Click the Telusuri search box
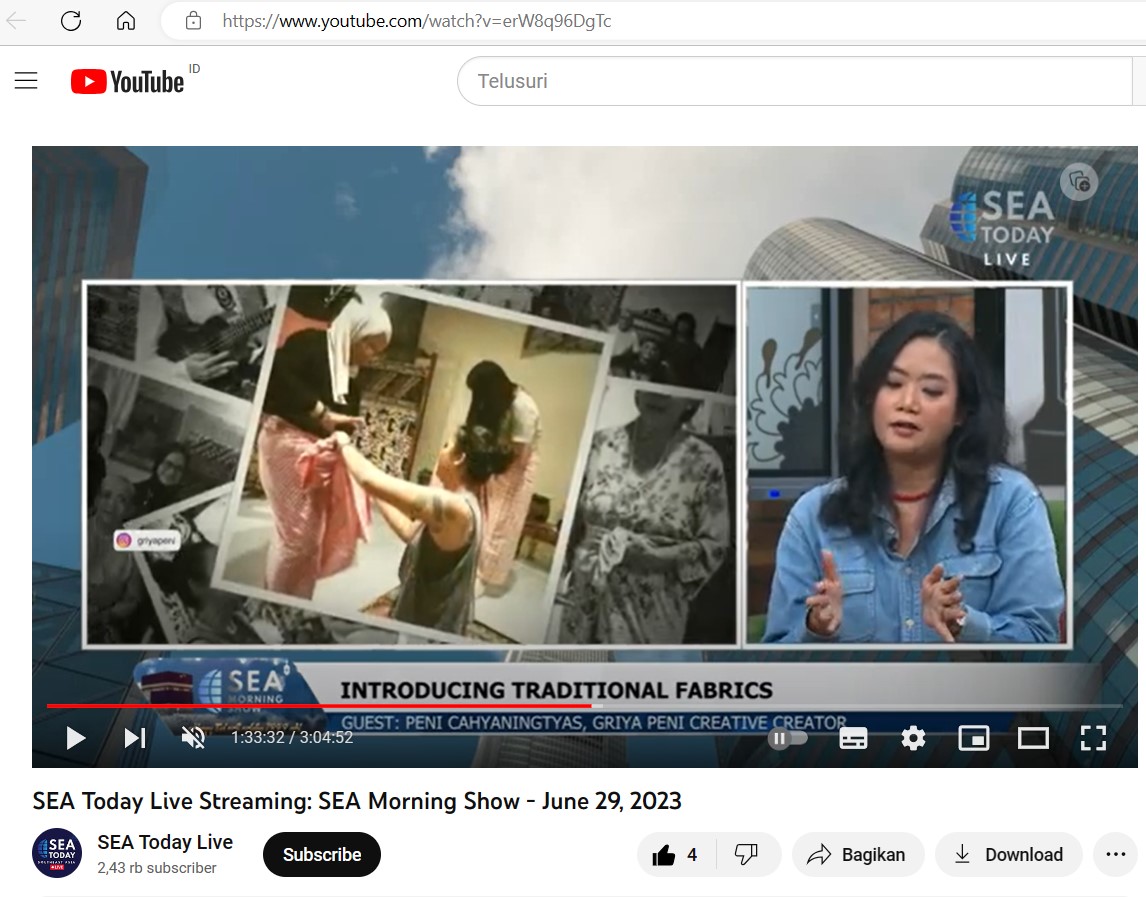 790,81
